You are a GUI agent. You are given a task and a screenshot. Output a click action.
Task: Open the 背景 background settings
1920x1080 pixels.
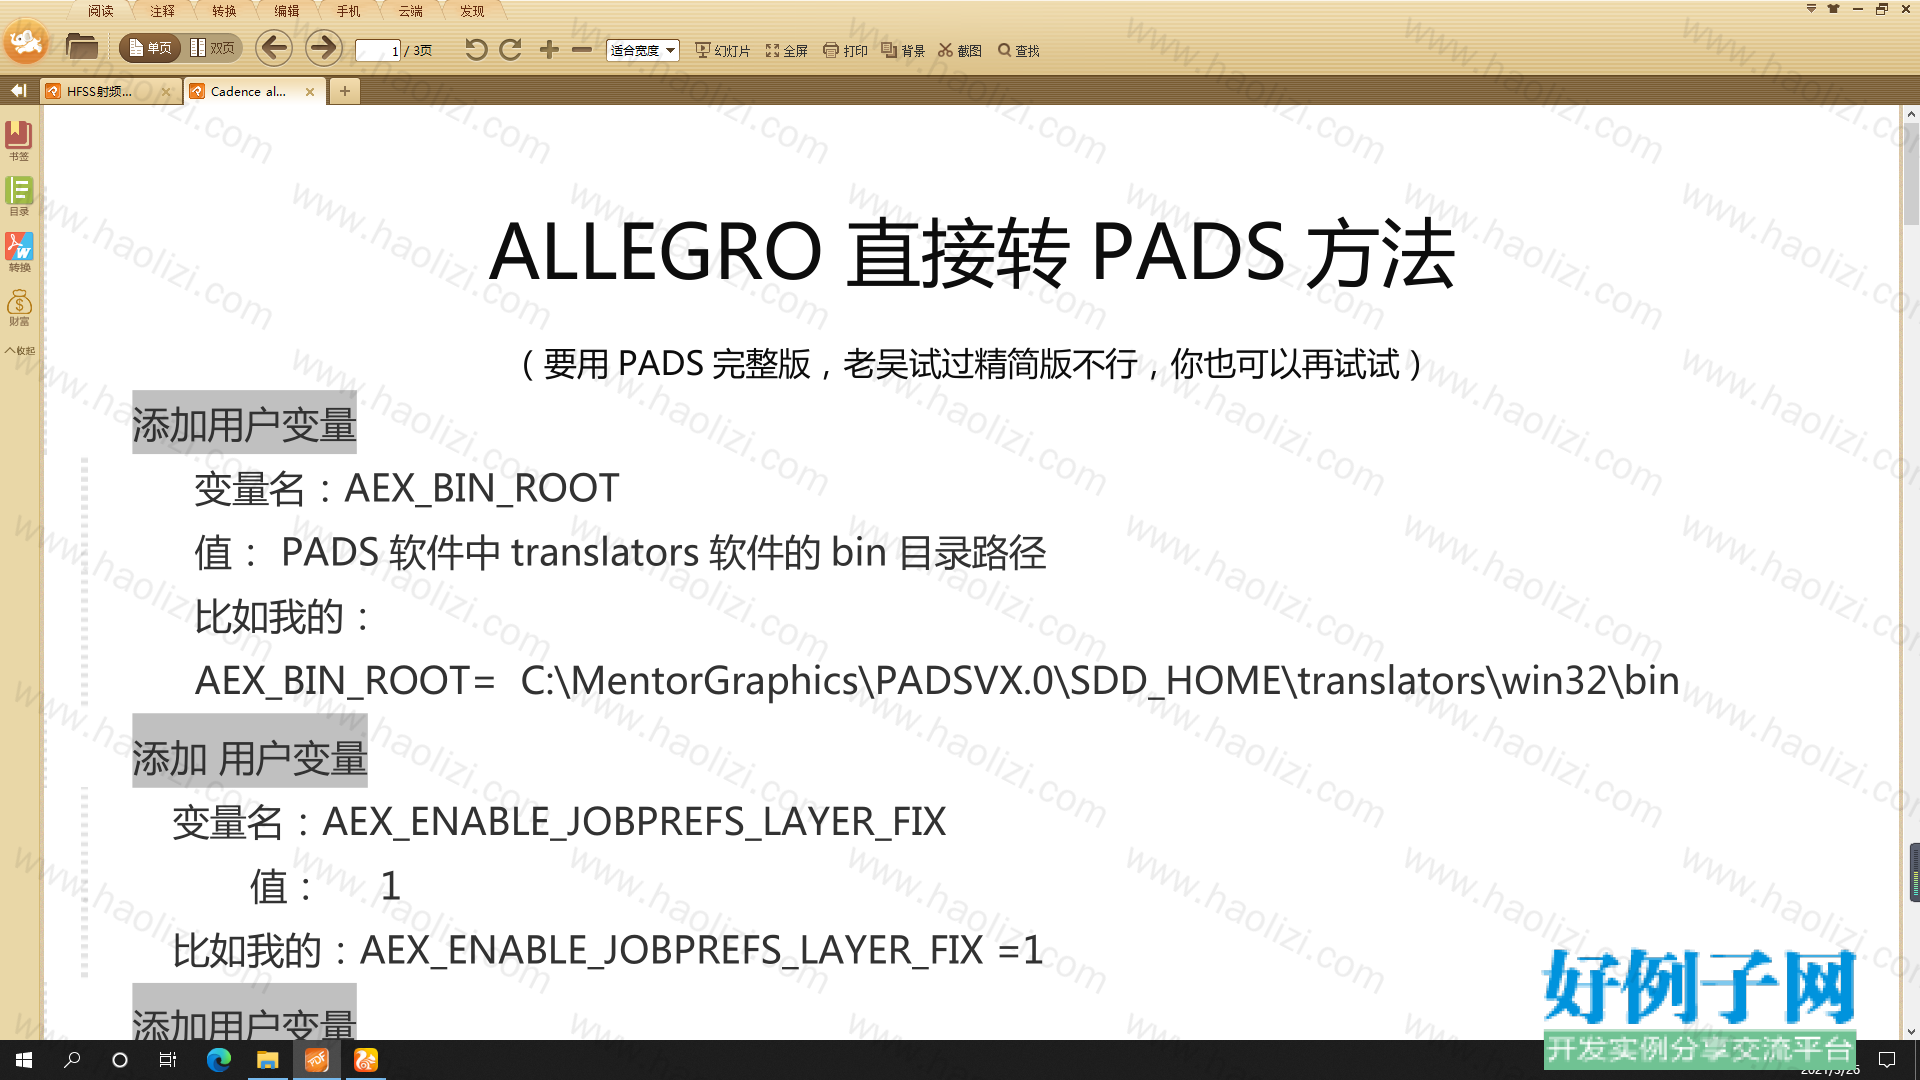(903, 50)
